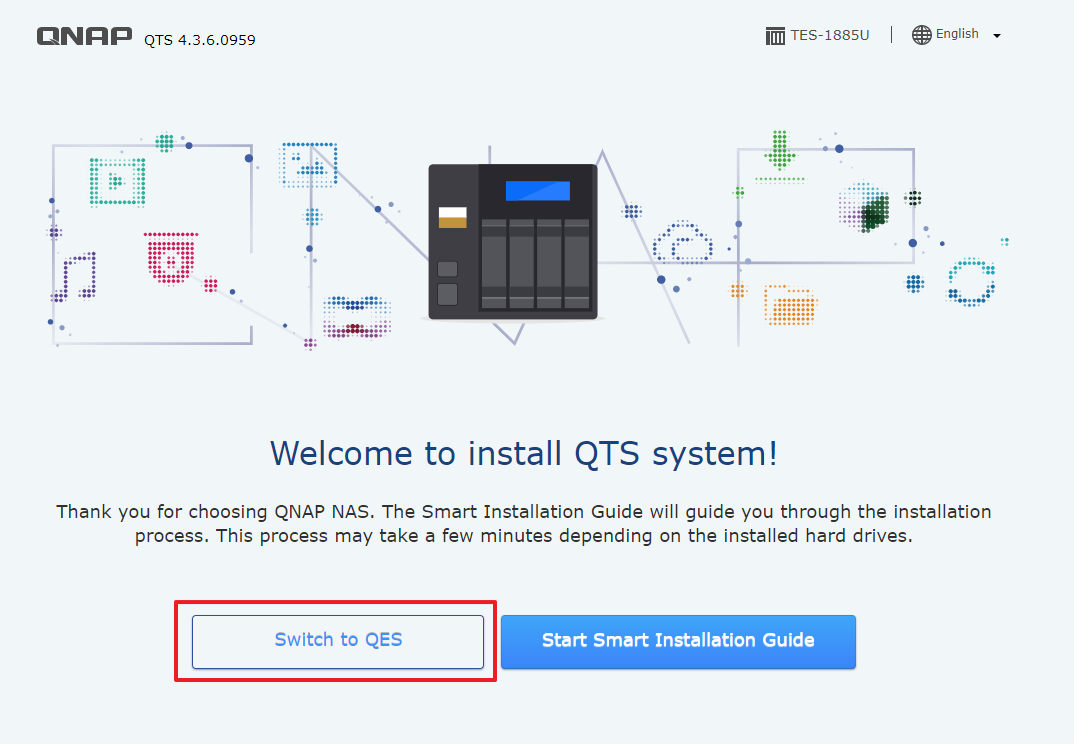Click the TES-1885U model name text
Image resolution: width=1074 pixels, height=744 pixels.
[x=829, y=35]
